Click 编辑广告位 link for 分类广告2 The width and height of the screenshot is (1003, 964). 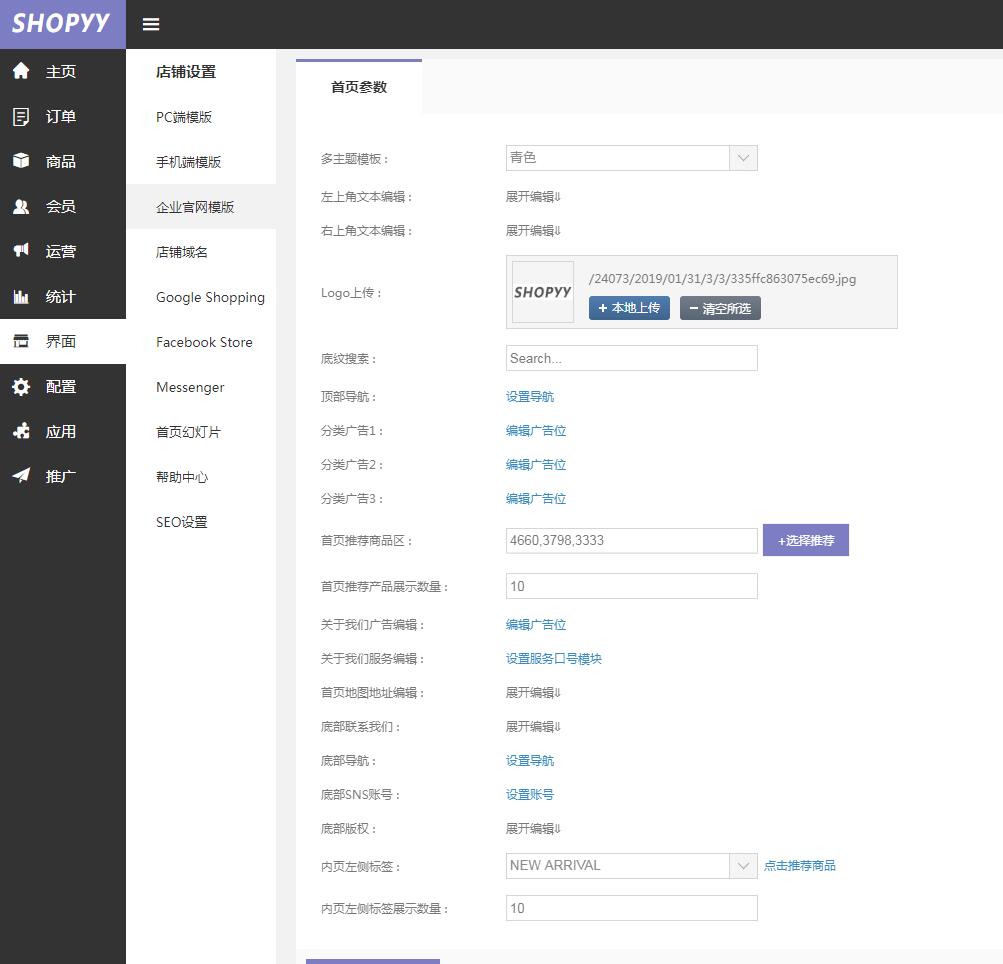tap(535, 464)
